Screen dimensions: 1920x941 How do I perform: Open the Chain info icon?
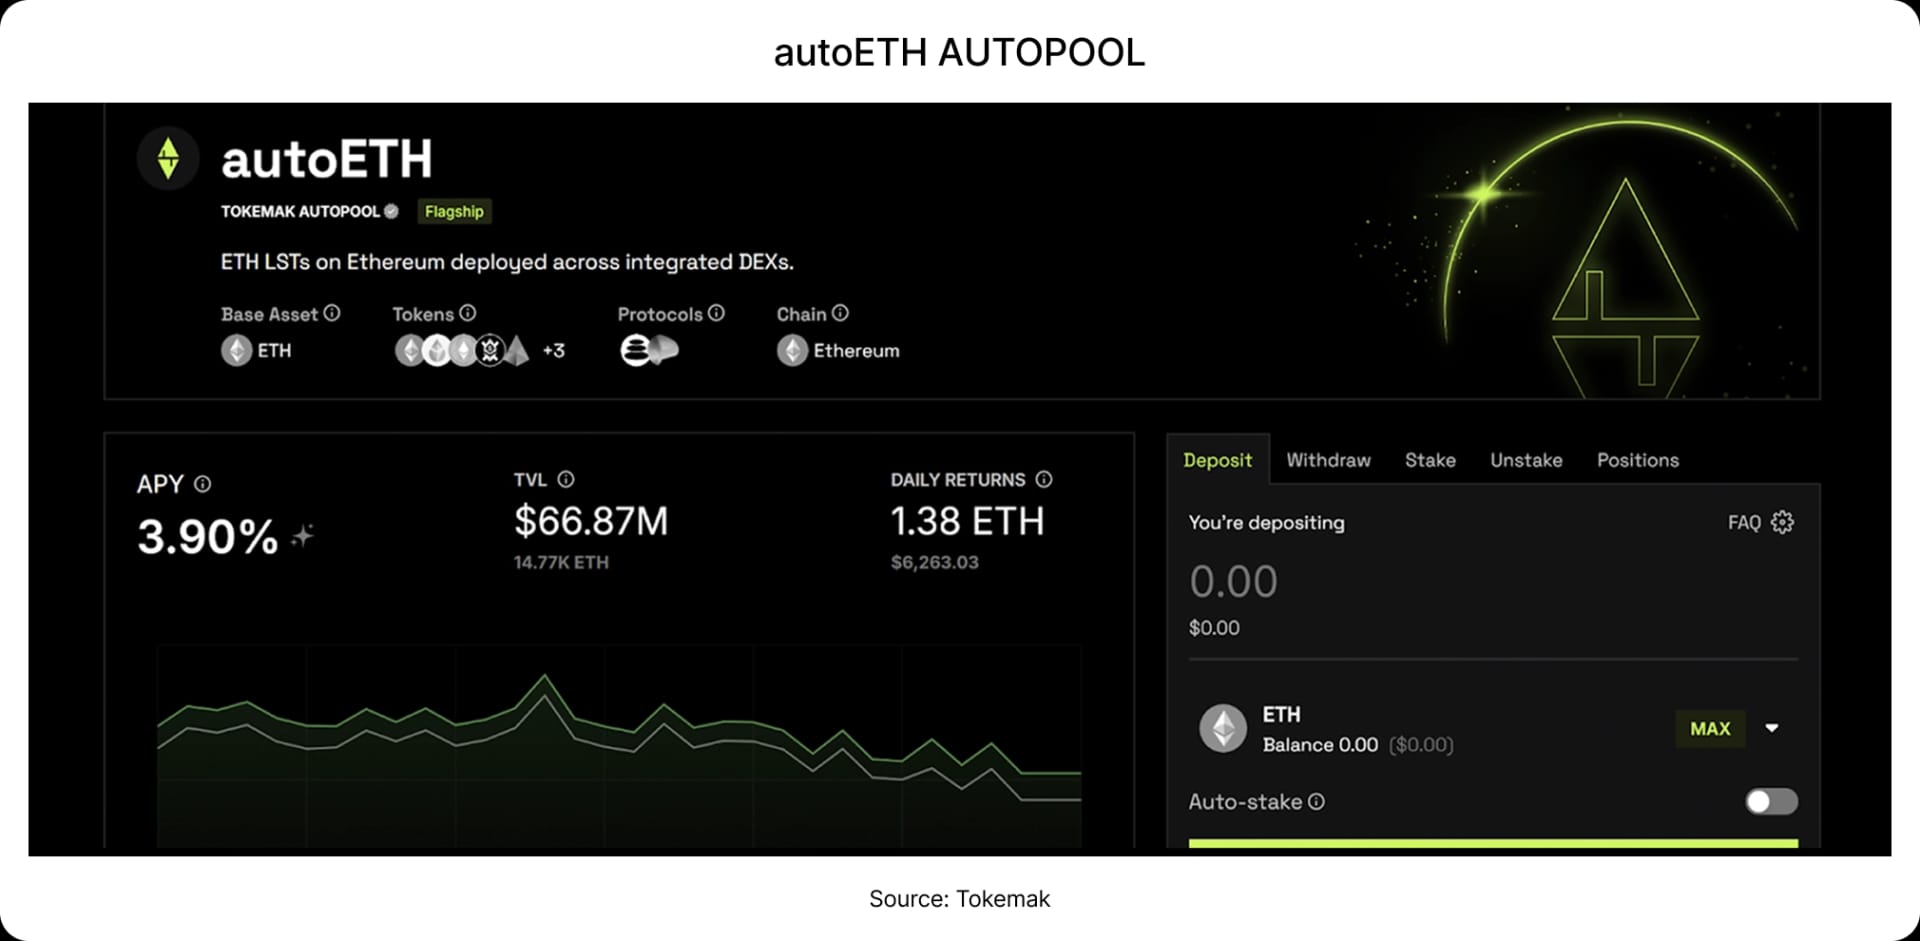click(840, 313)
